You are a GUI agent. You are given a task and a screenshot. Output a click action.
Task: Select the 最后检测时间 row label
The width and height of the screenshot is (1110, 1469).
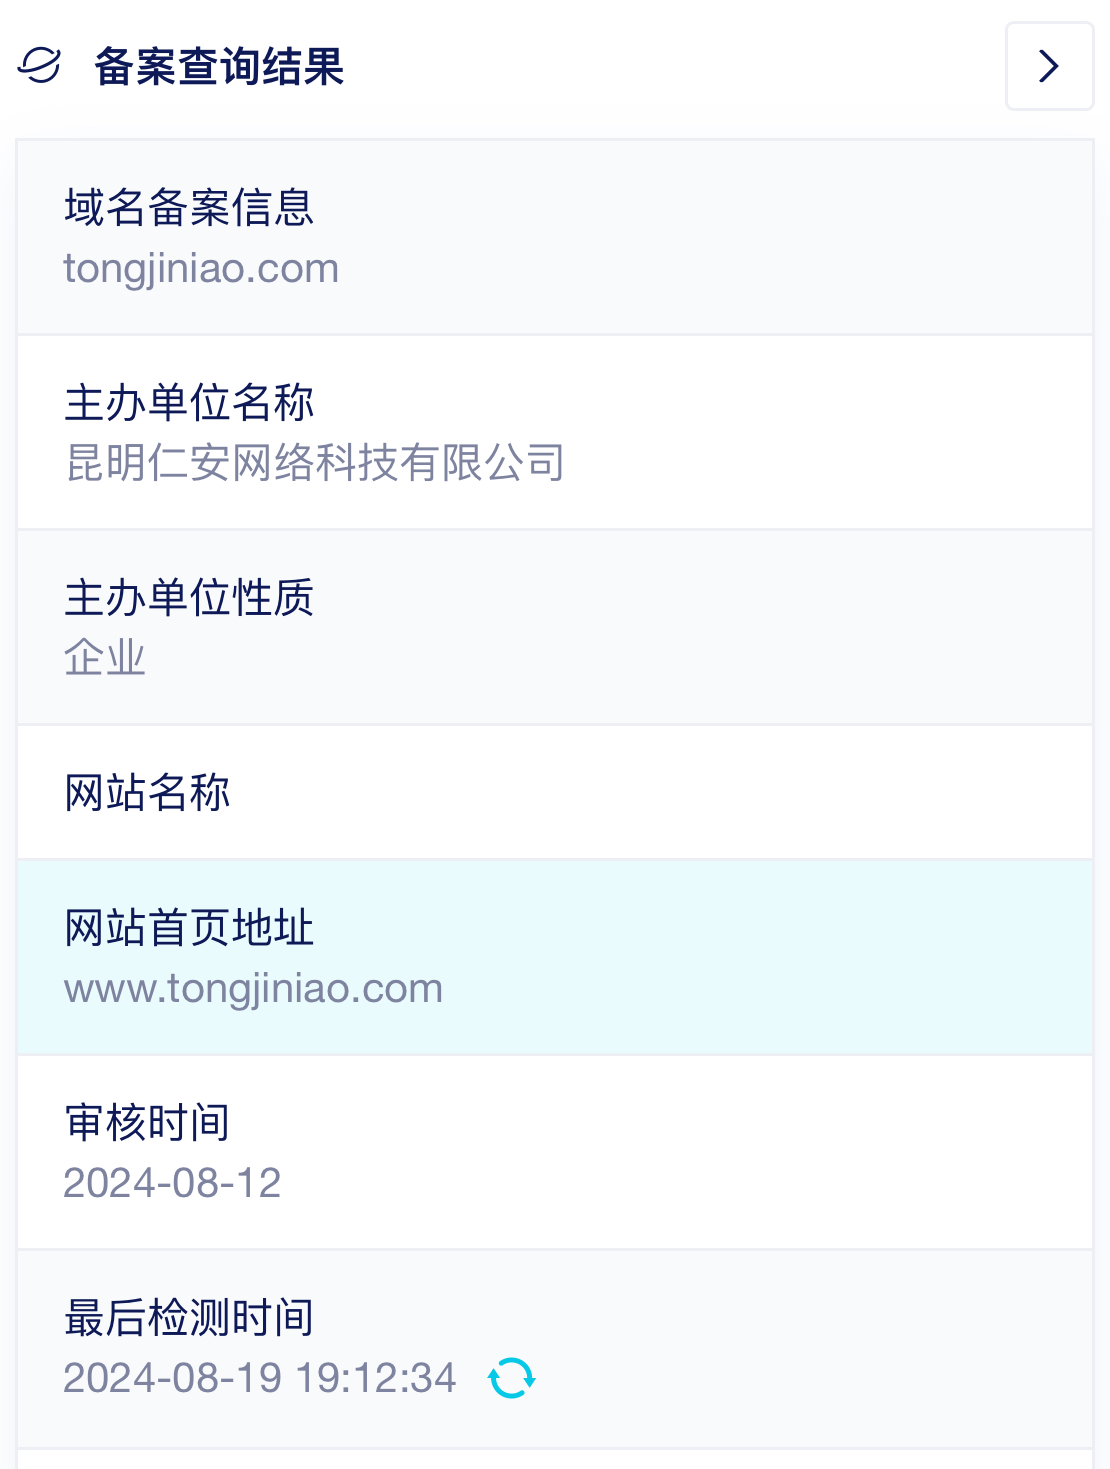tap(189, 1318)
